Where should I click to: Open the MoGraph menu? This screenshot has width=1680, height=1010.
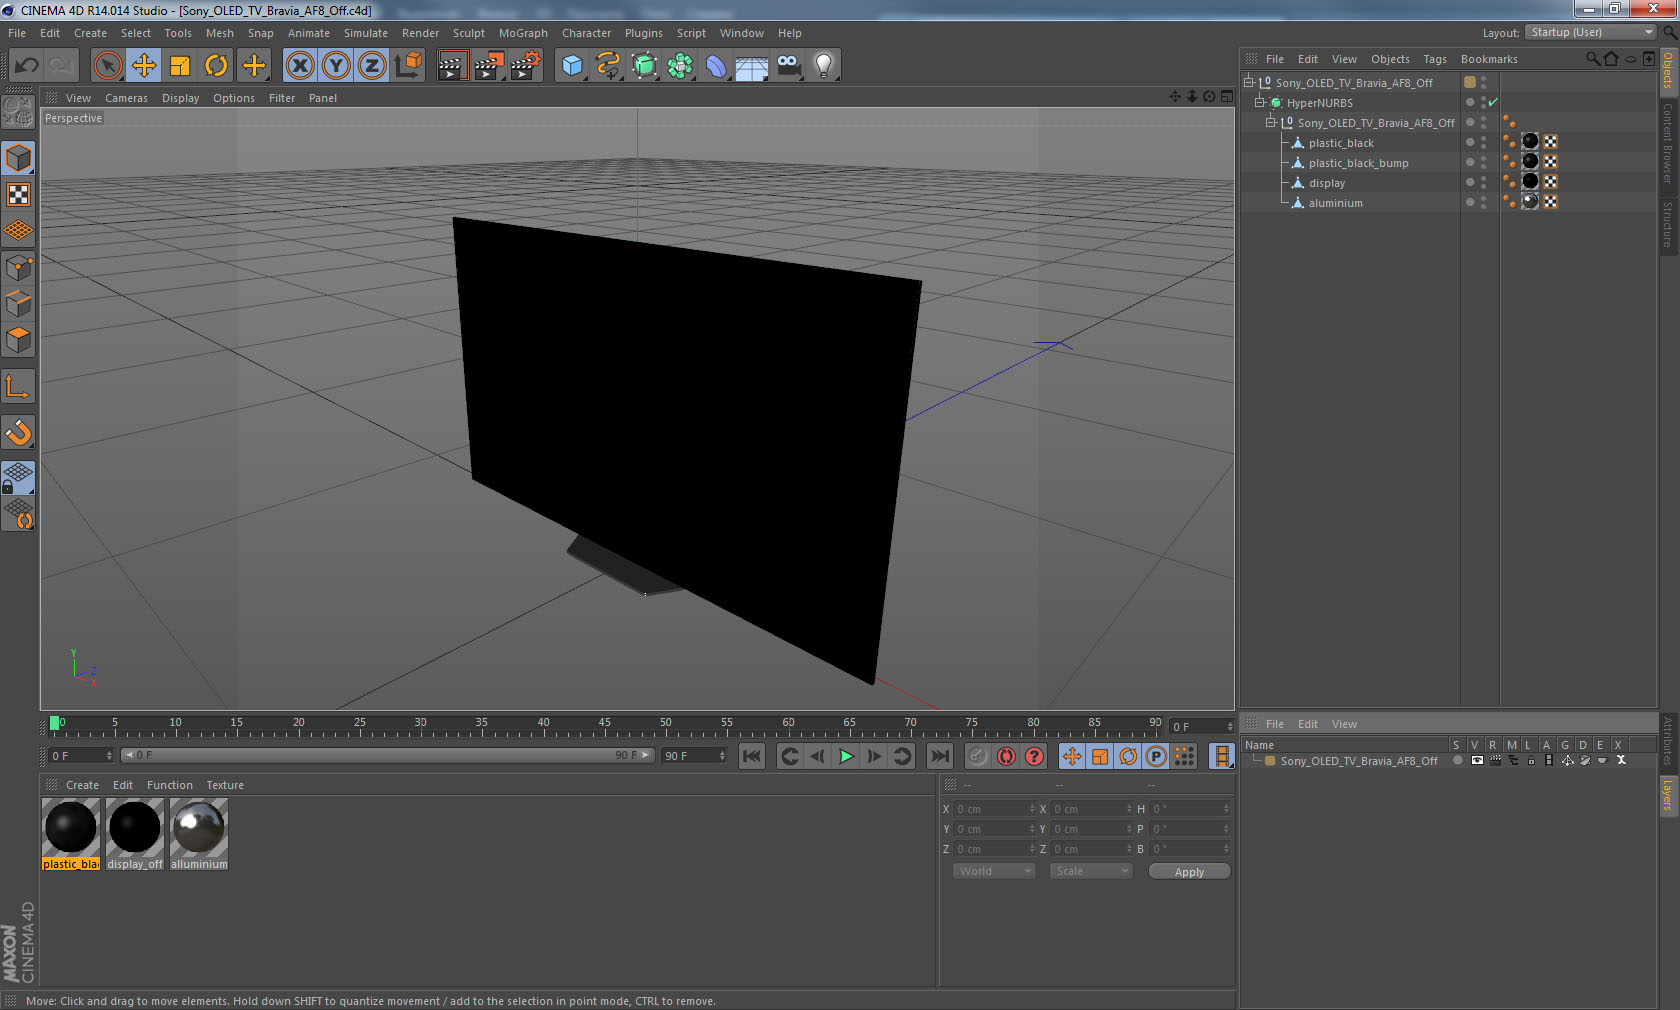[523, 33]
